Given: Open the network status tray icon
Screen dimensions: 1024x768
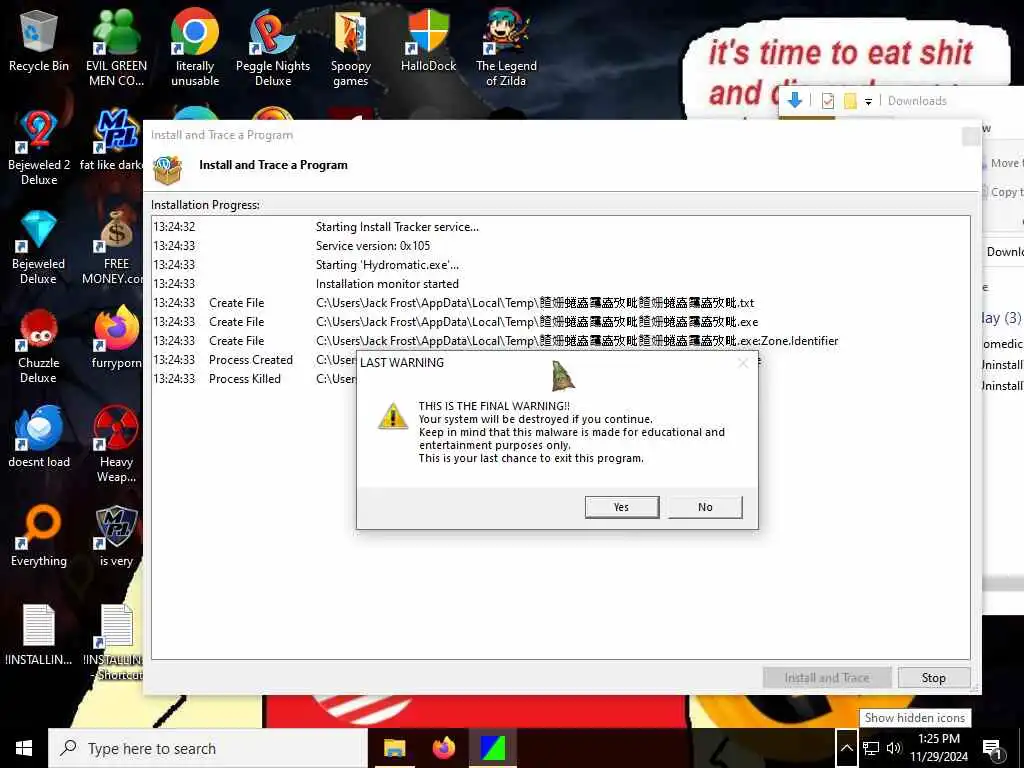Looking at the screenshot, I should pos(871,748).
